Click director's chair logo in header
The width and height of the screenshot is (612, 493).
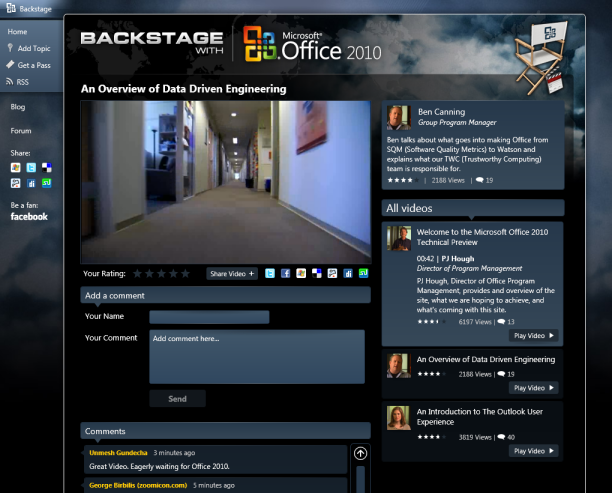[x=542, y=57]
